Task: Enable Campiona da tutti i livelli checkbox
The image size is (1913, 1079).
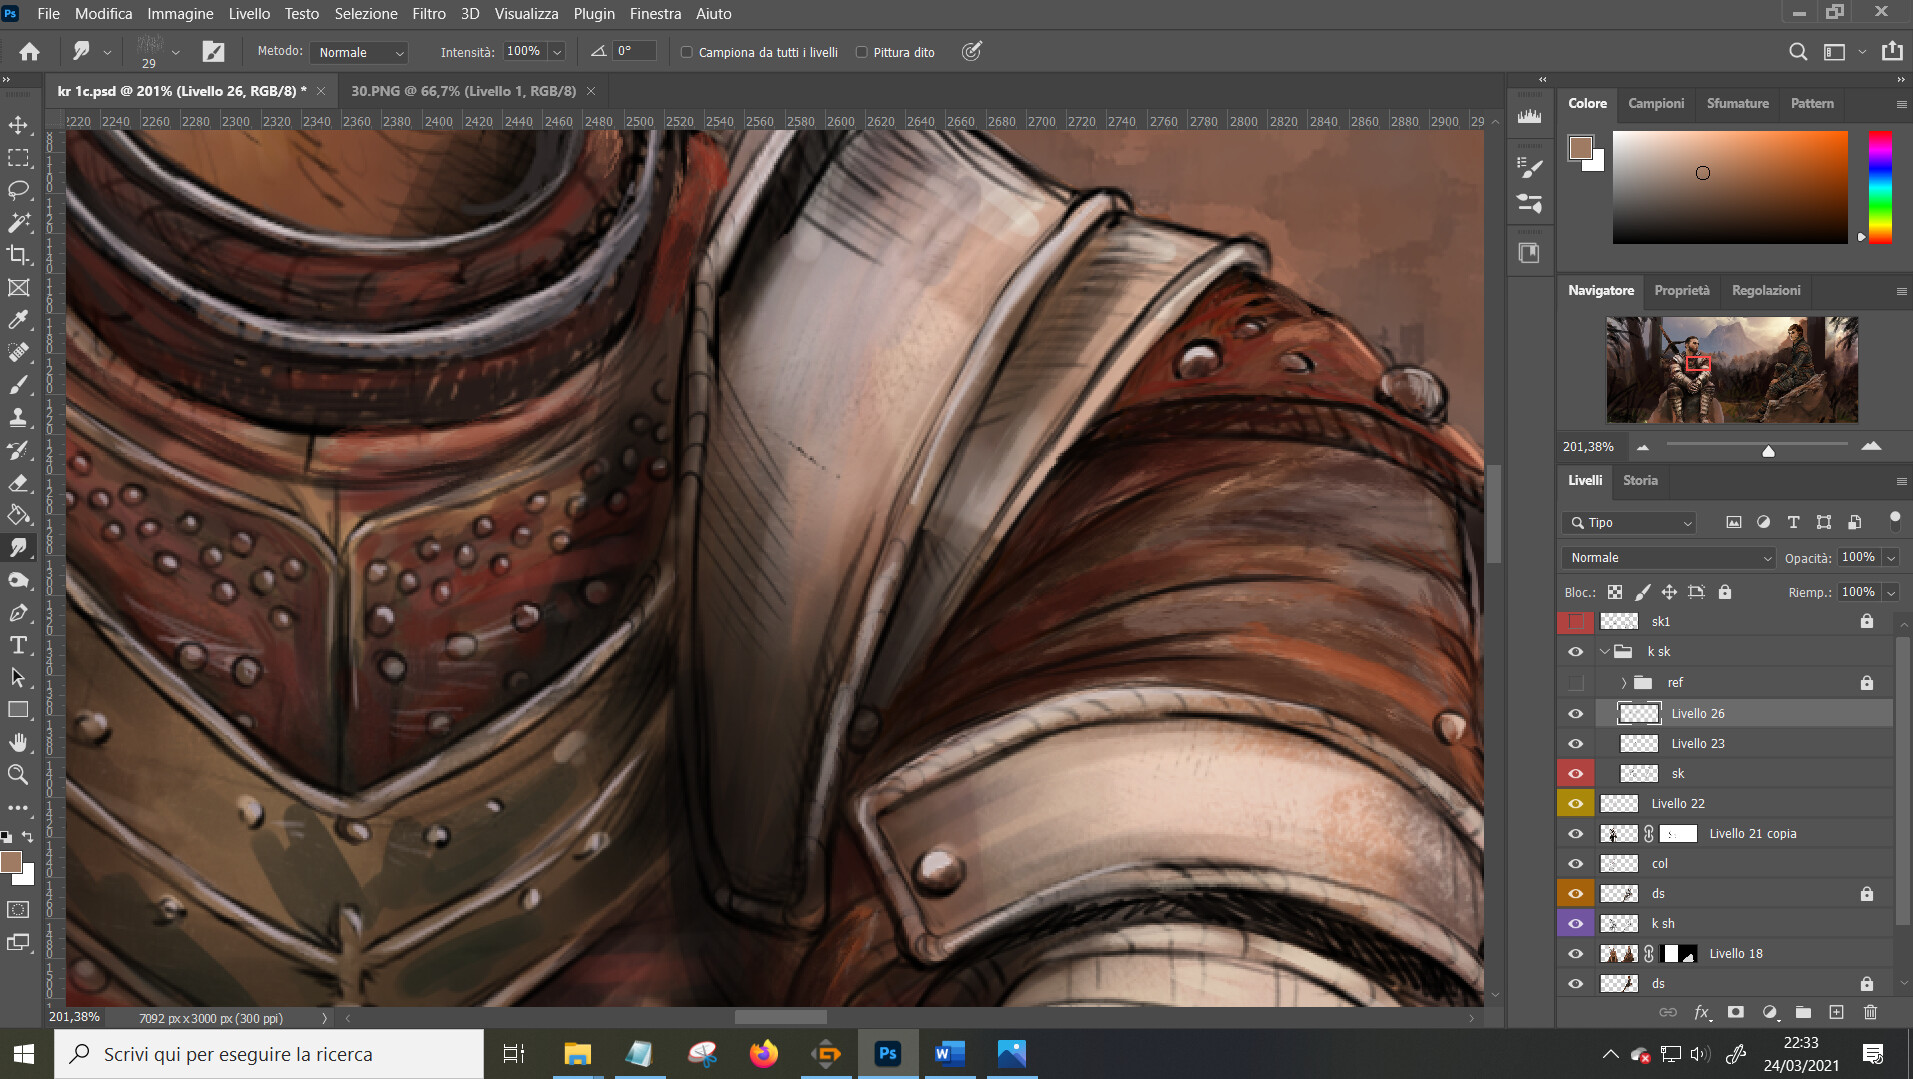Action: click(x=687, y=52)
